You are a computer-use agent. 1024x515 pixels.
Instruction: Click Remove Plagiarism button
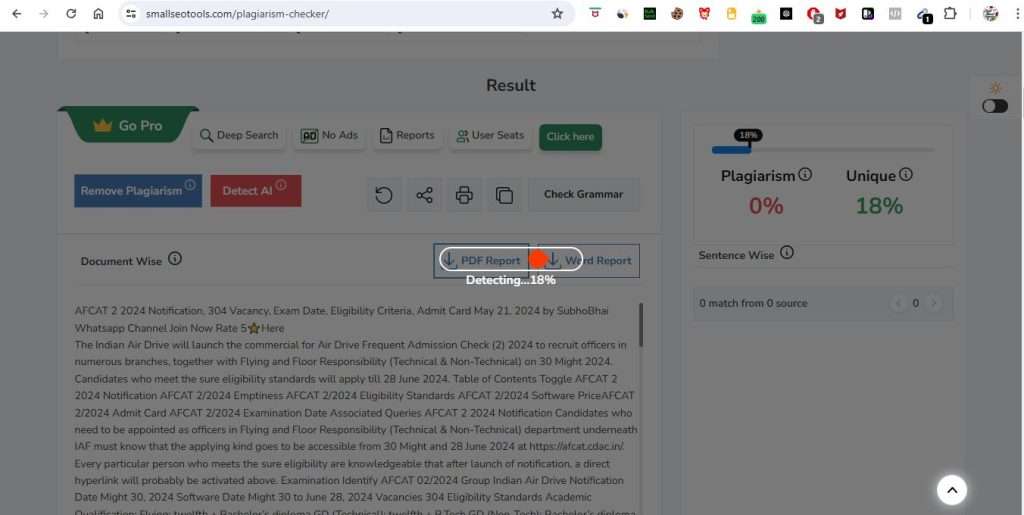(138, 191)
